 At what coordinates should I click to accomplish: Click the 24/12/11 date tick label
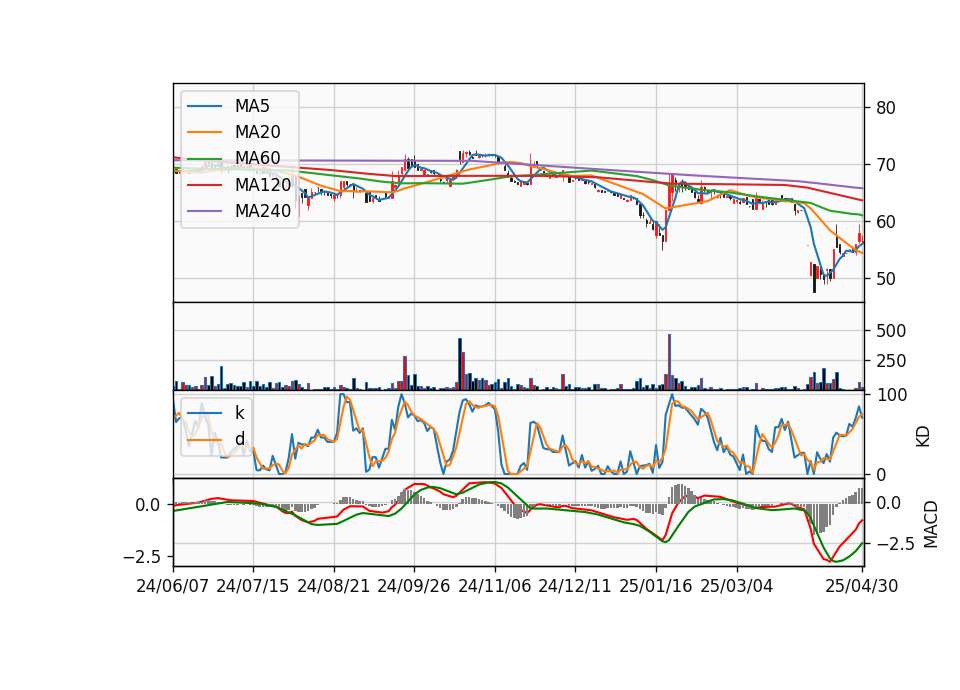click(575, 586)
